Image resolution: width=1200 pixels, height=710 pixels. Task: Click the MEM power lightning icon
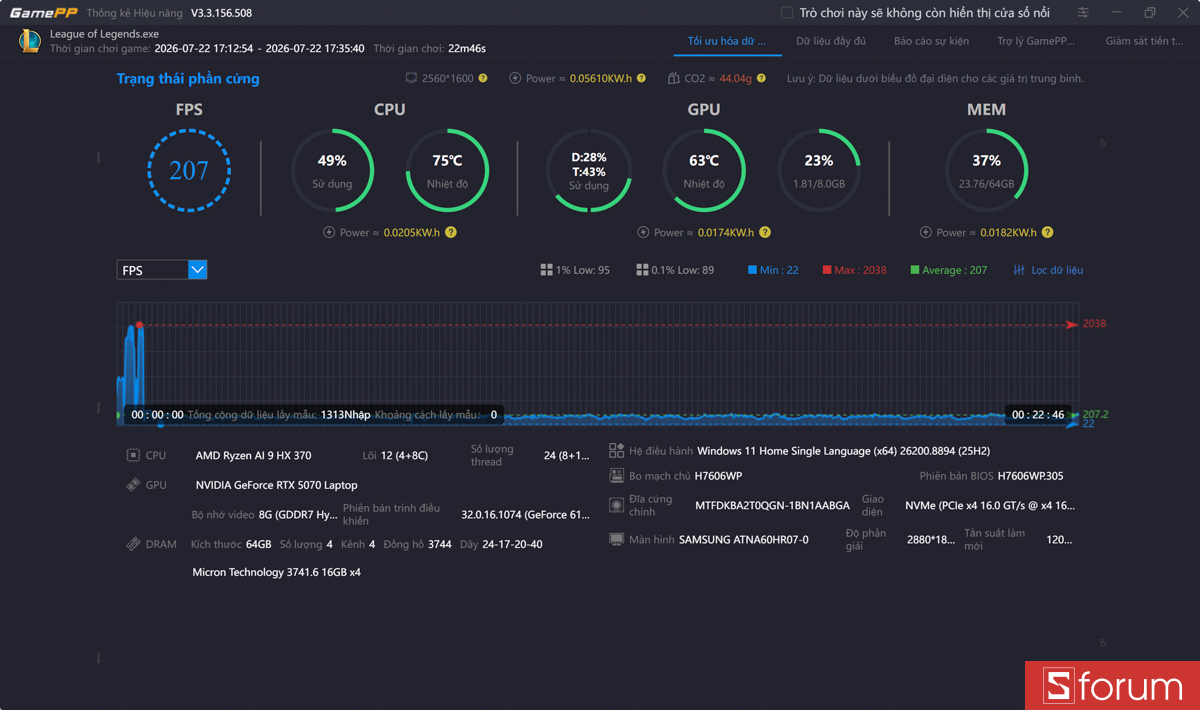pos(925,232)
